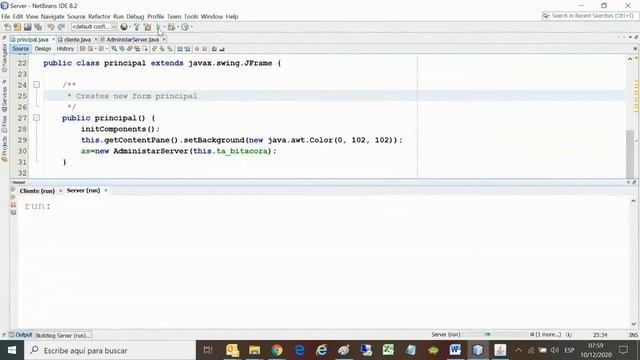Image resolution: width=640 pixels, height=360 pixels.
Task: Click the Debug Project toolbar icon
Action: pos(171,27)
